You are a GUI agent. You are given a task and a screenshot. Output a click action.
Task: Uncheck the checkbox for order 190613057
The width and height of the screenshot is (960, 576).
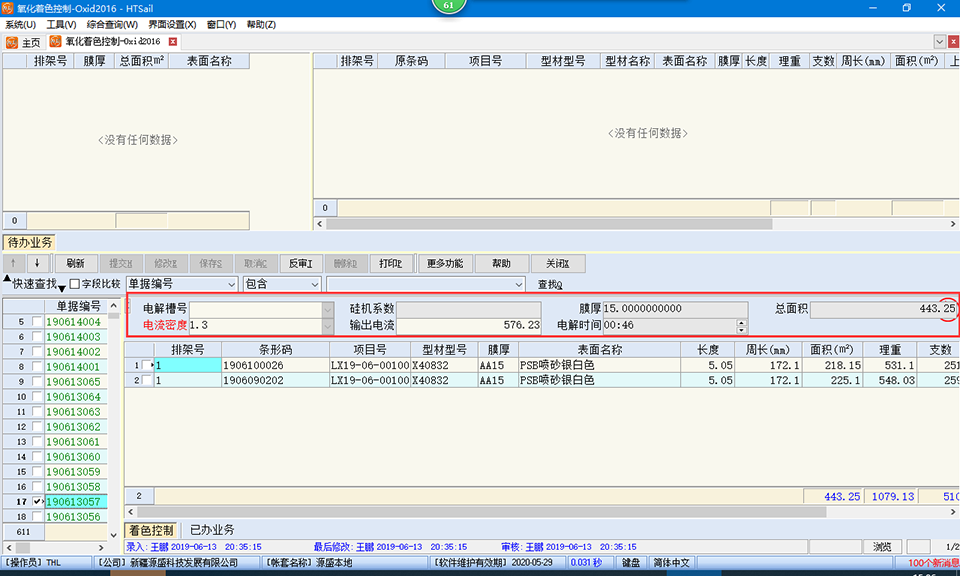point(37,502)
